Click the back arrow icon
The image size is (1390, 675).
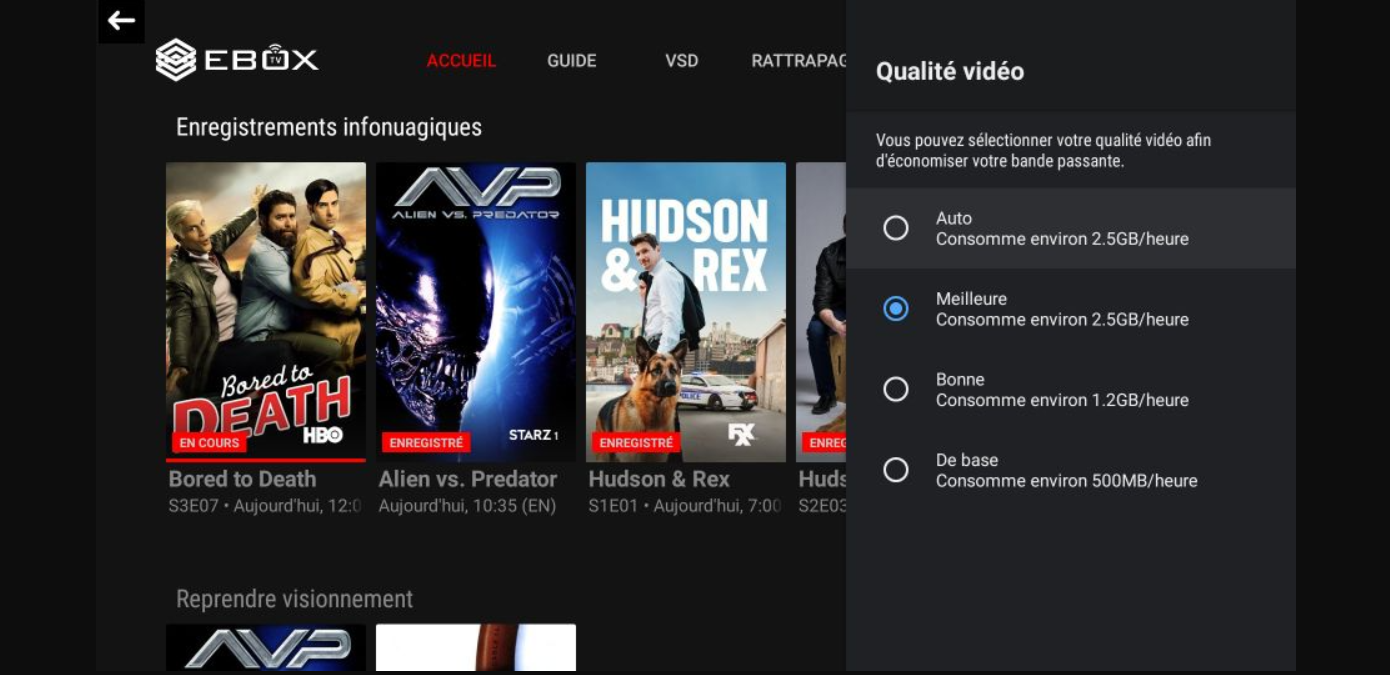pyautogui.click(x=120, y=20)
